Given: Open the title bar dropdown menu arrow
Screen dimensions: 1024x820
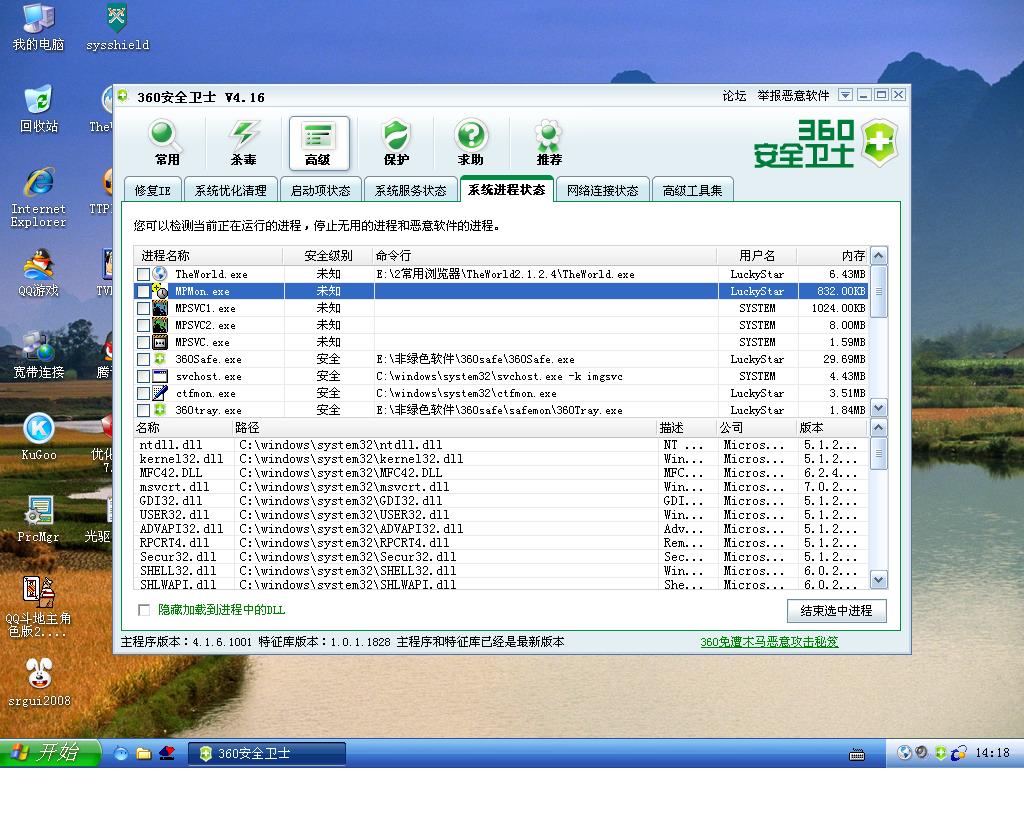Looking at the screenshot, I should [x=845, y=95].
